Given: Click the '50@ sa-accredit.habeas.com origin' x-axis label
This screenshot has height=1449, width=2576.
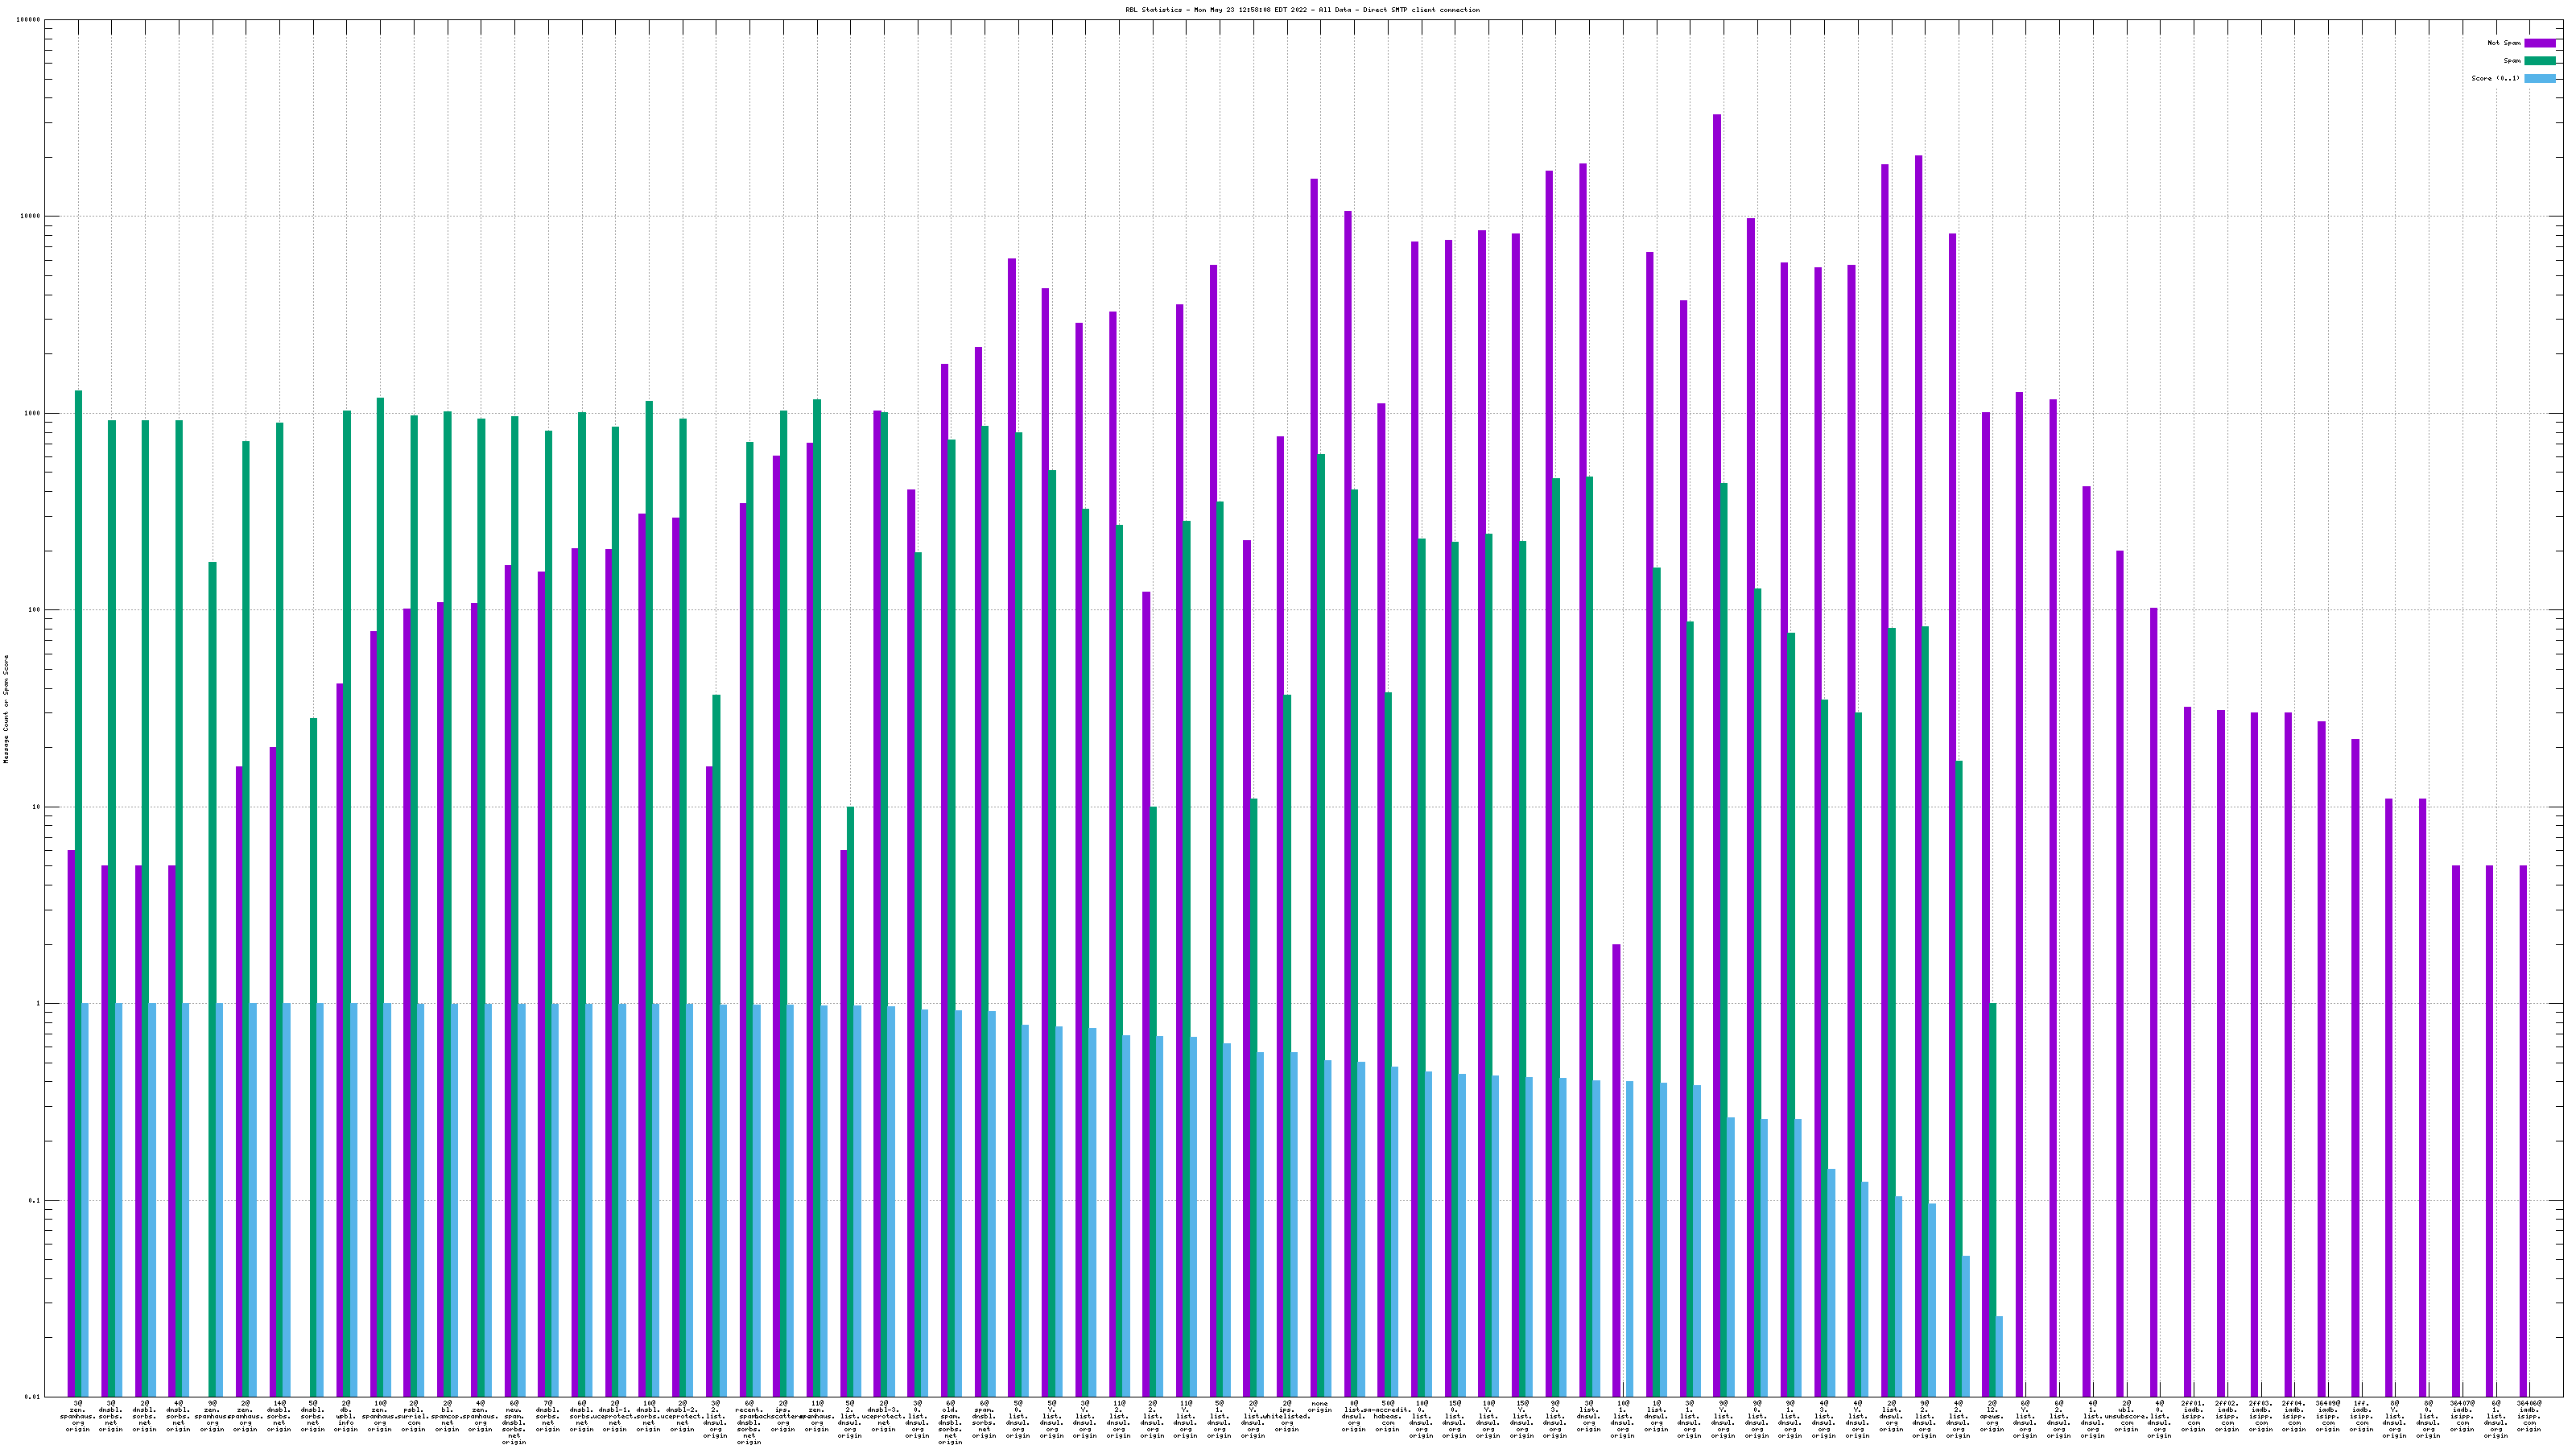Looking at the screenshot, I should (1387, 1416).
